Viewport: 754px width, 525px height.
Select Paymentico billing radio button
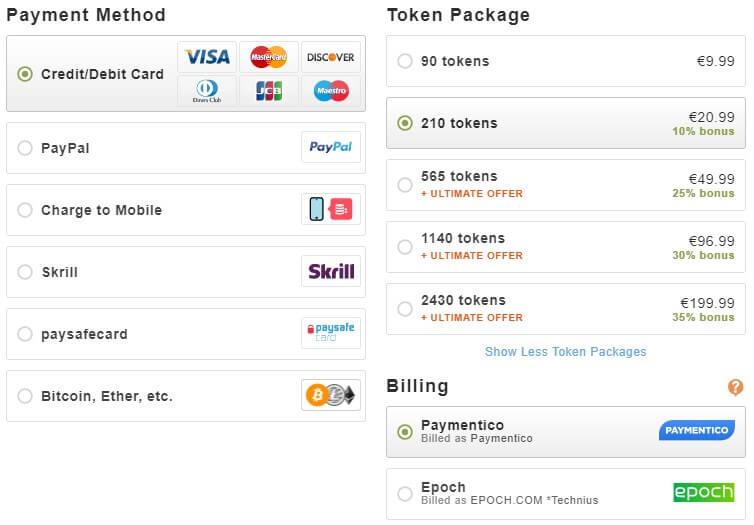click(x=405, y=432)
